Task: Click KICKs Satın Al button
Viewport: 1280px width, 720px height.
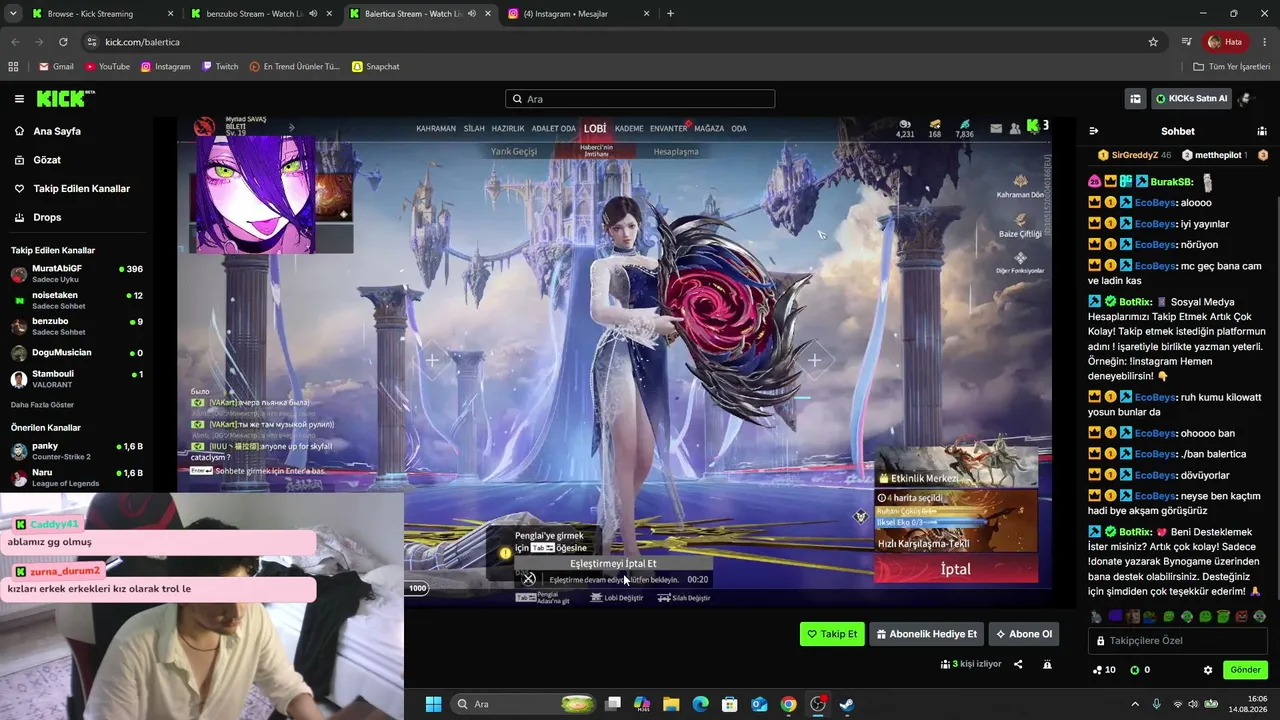Action: coord(1190,99)
